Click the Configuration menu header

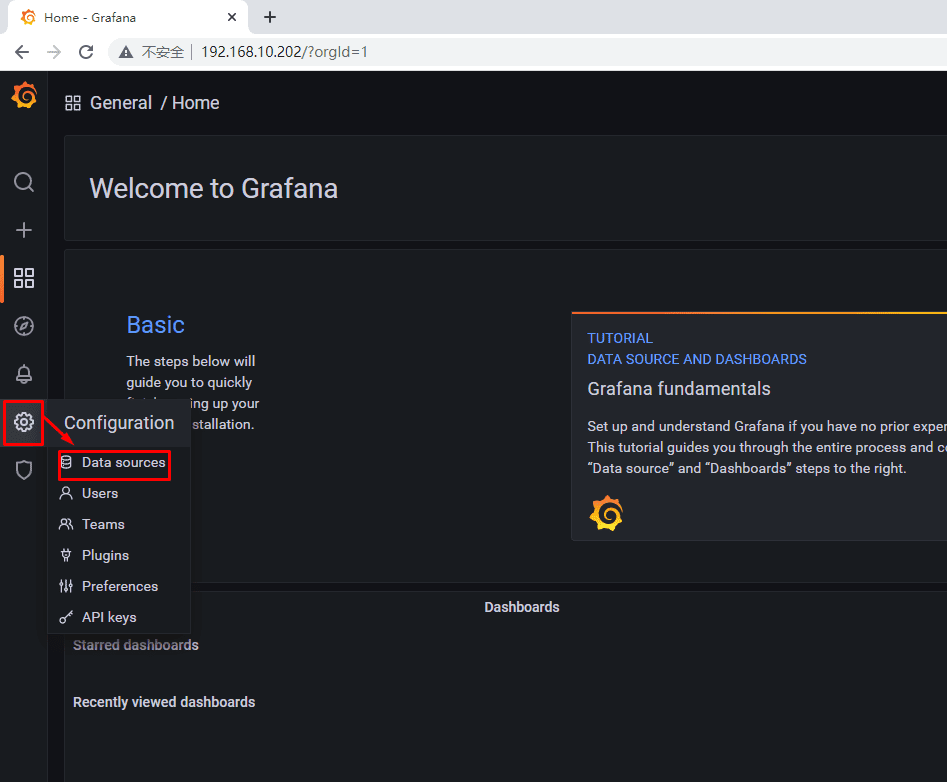tap(119, 423)
